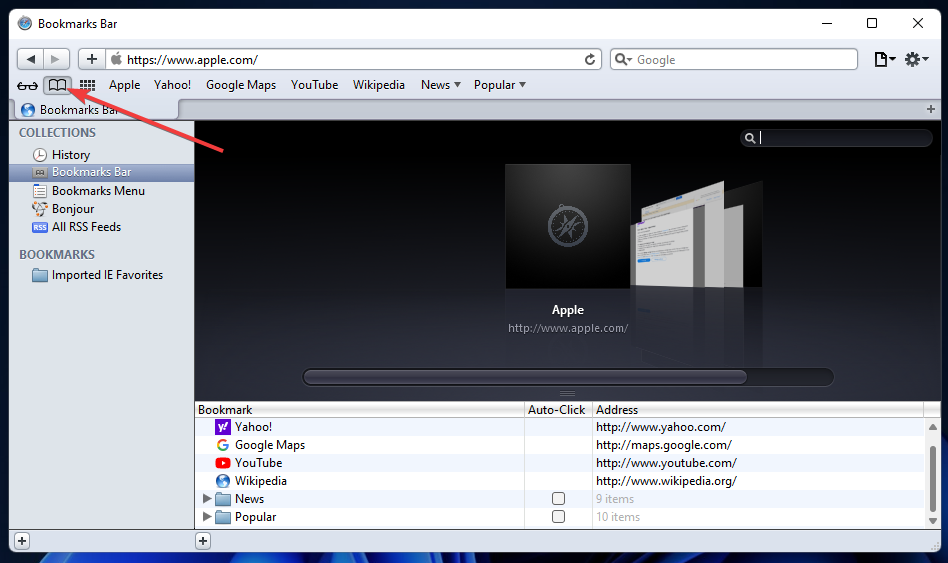948x563 pixels.
Task: Add bookmark with the plus button beside address bar
Action: 92,59
